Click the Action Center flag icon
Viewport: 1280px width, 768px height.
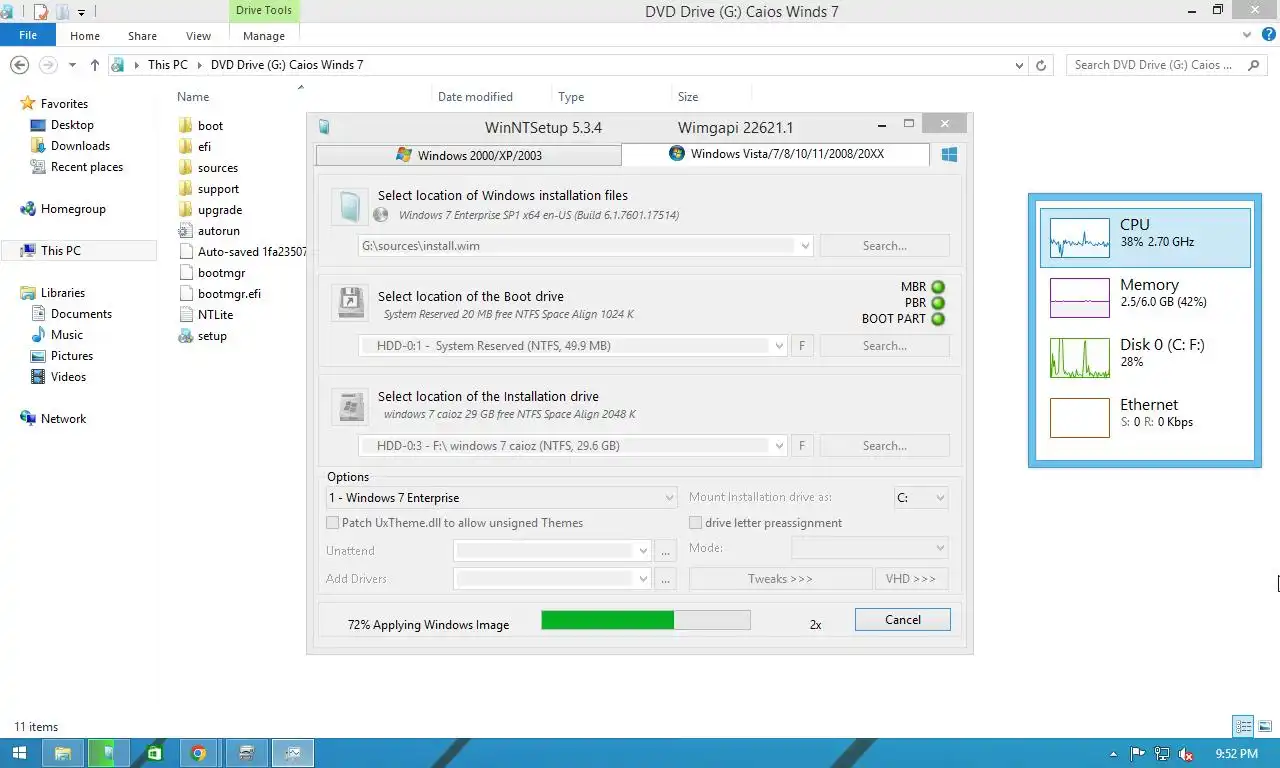(x=1138, y=754)
